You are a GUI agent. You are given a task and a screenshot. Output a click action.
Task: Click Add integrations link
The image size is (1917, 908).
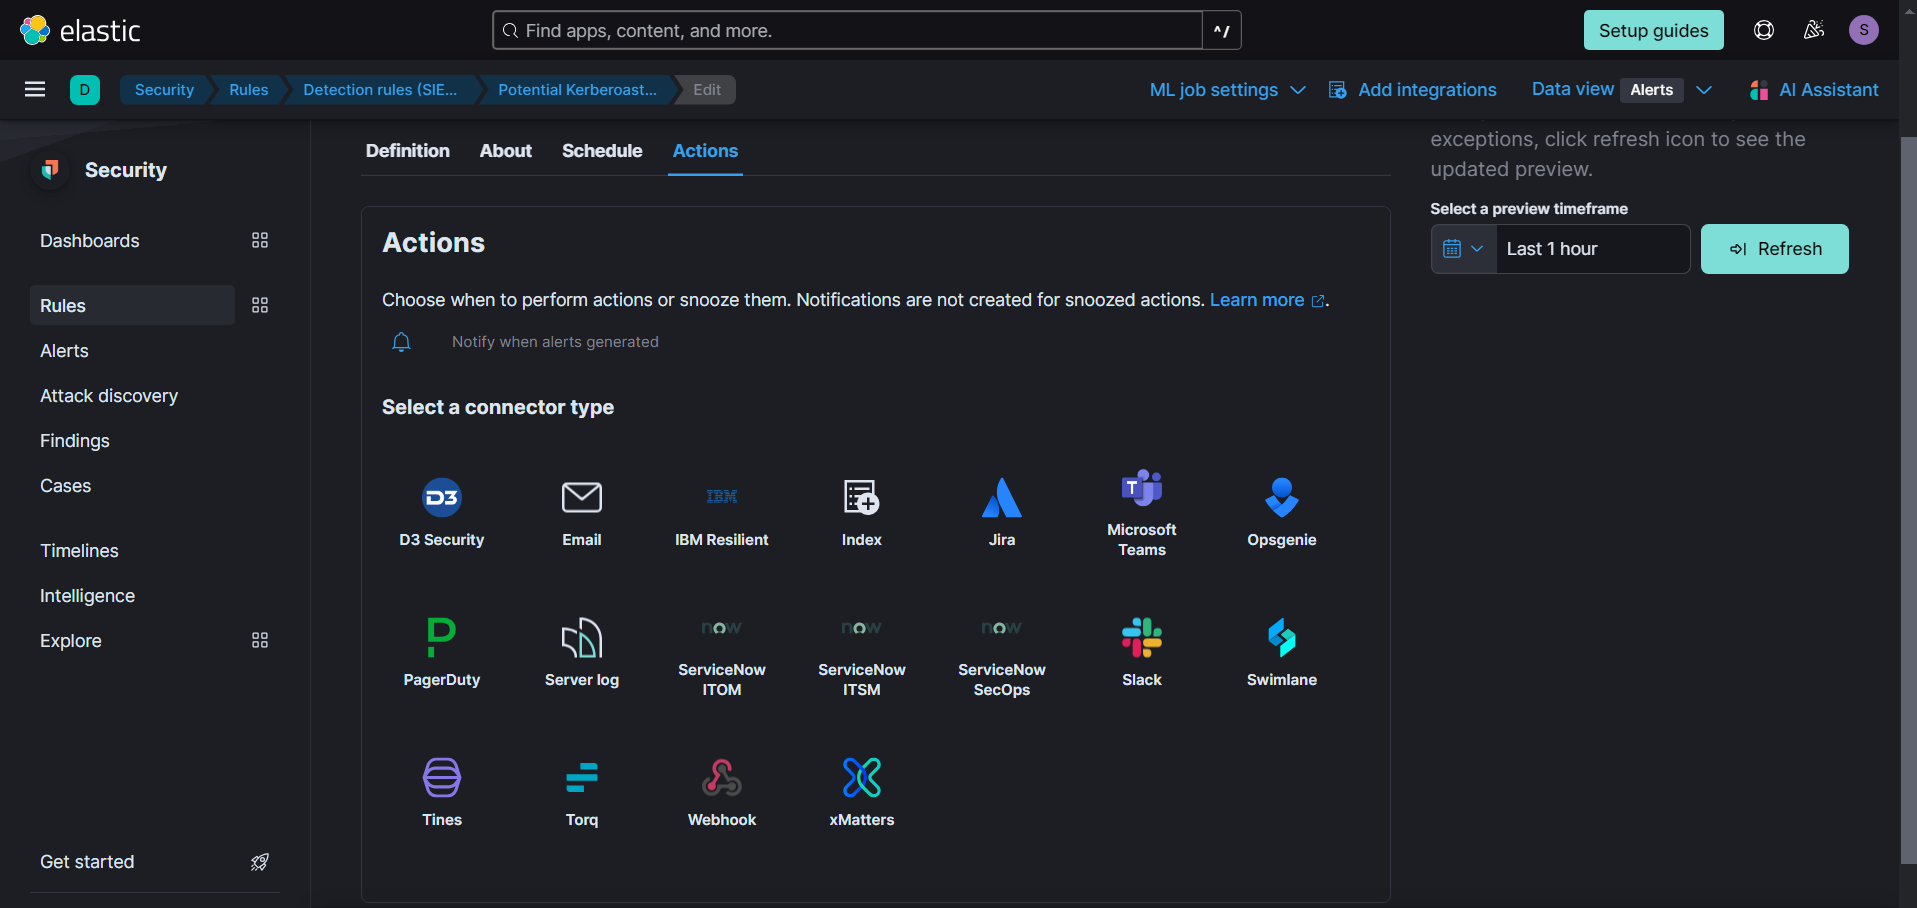[x=1412, y=90]
